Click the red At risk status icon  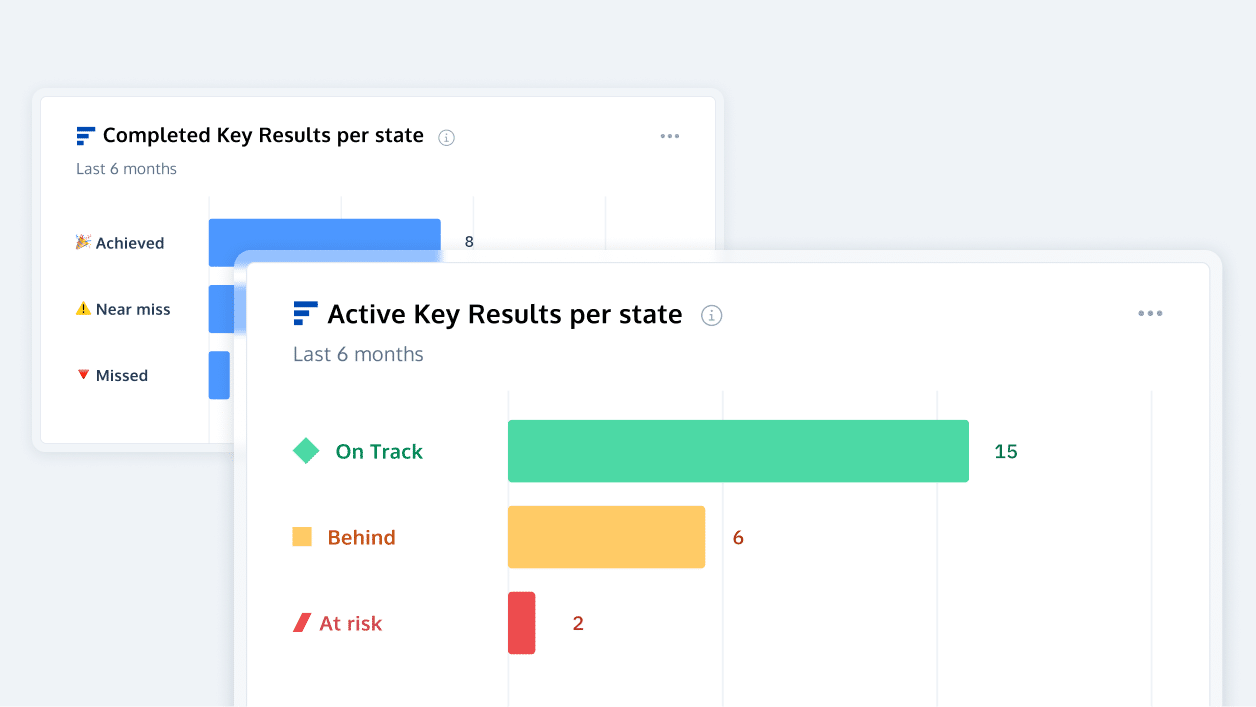(x=302, y=623)
